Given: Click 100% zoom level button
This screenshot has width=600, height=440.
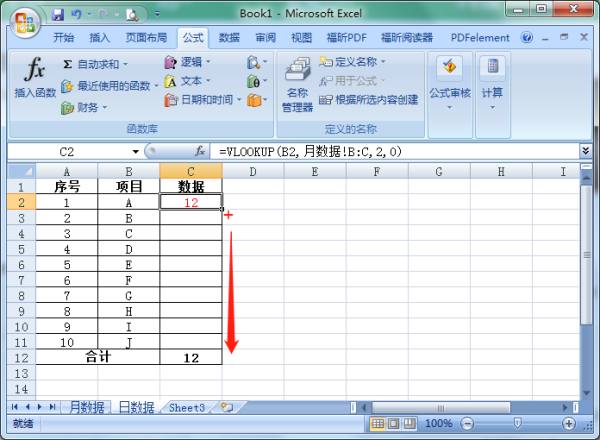Looking at the screenshot, I should 439,424.
